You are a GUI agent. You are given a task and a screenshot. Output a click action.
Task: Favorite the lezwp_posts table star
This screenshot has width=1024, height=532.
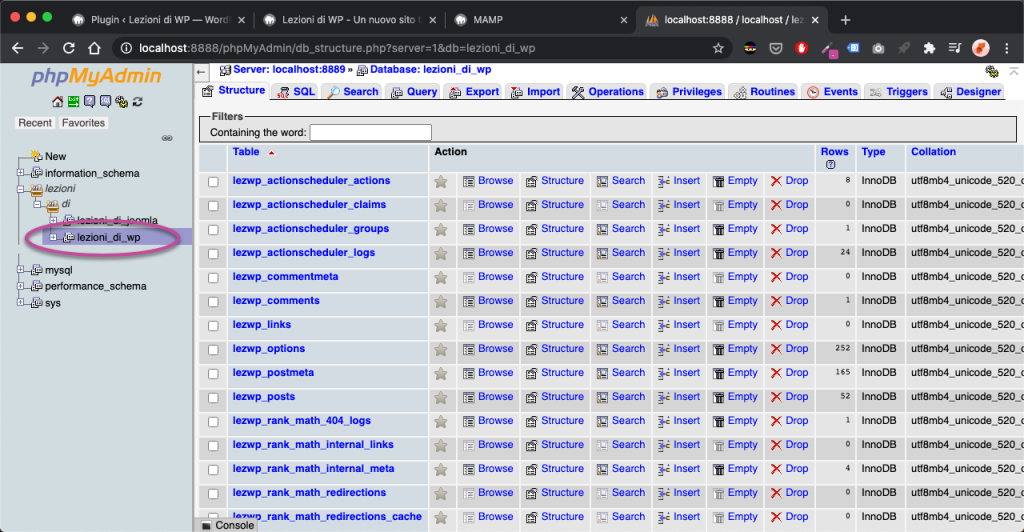(441, 398)
